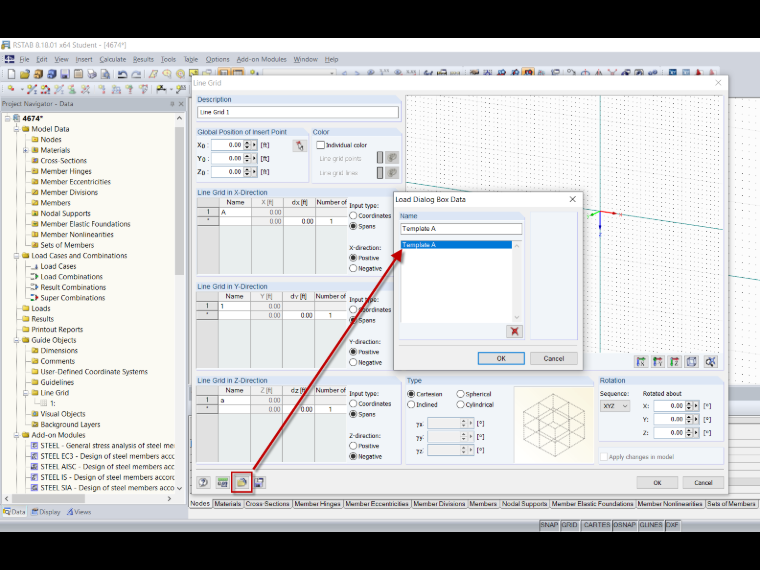760x570 pixels.
Task: Delete template with the red X icon
Action: (514, 332)
